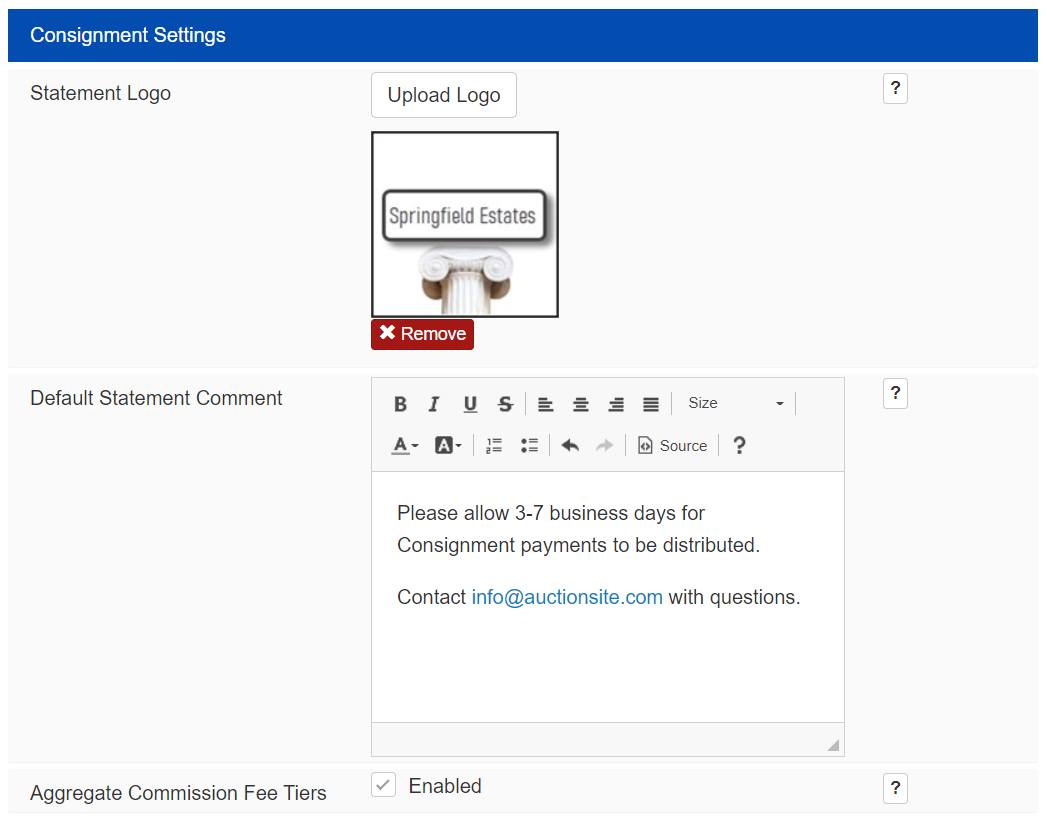
Task: Apply strikethrough formatting
Action: (x=505, y=404)
